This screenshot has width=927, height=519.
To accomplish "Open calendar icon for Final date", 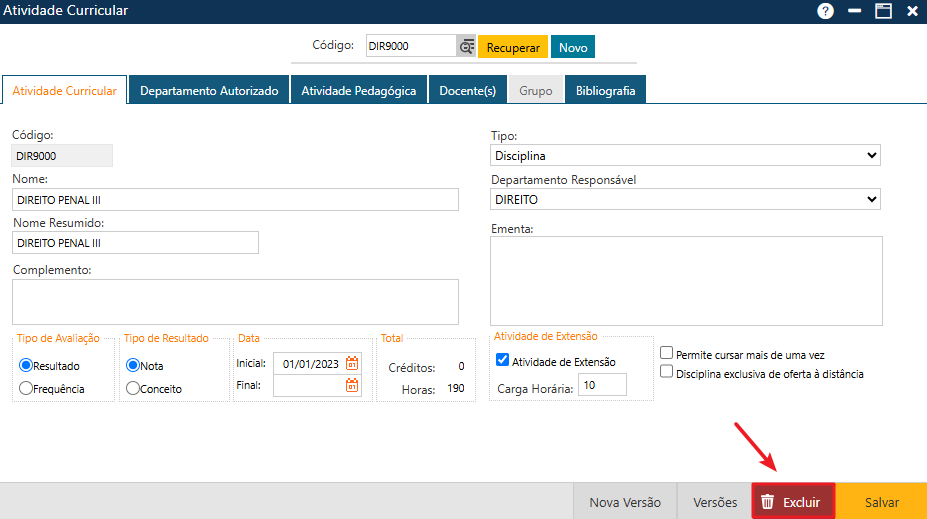I will pyautogui.click(x=352, y=385).
